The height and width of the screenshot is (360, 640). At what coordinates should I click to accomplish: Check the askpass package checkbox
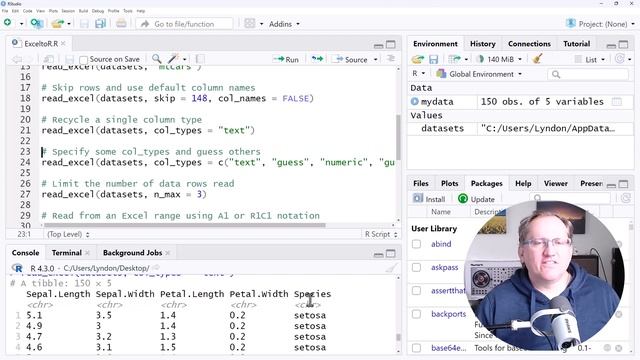[416, 267]
